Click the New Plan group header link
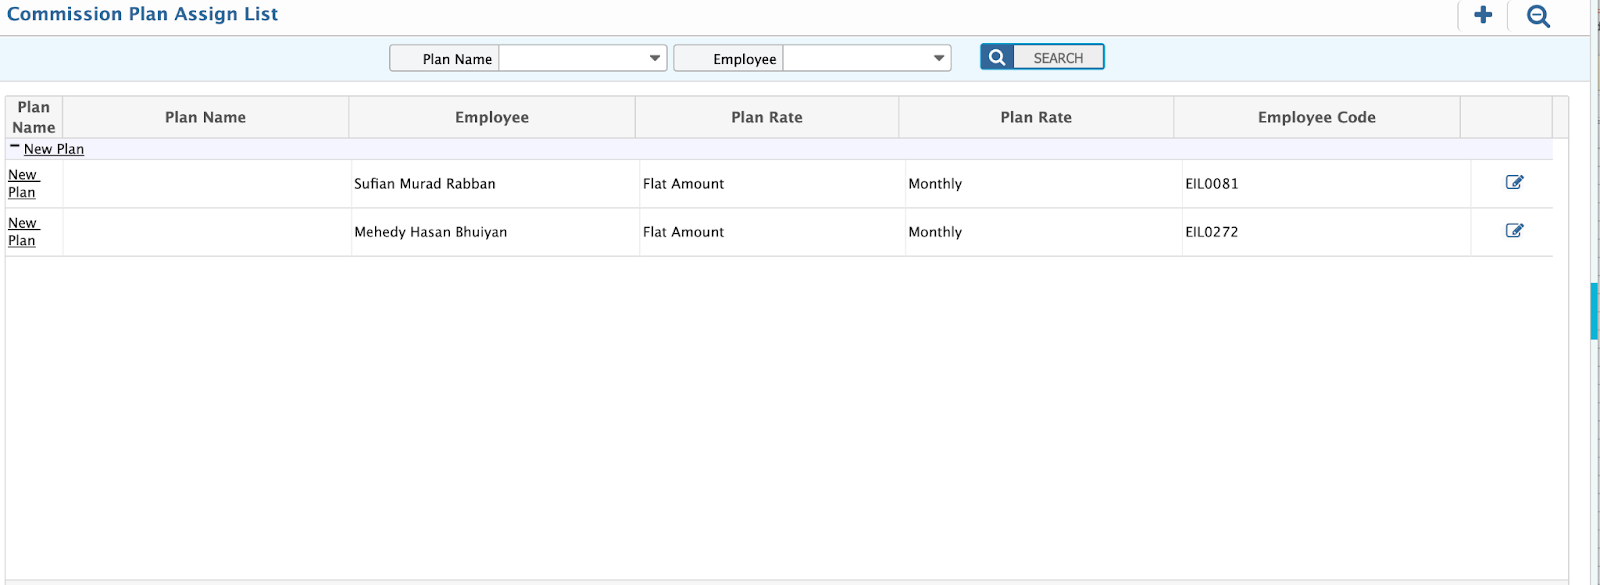This screenshot has width=1600, height=585. (54, 148)
